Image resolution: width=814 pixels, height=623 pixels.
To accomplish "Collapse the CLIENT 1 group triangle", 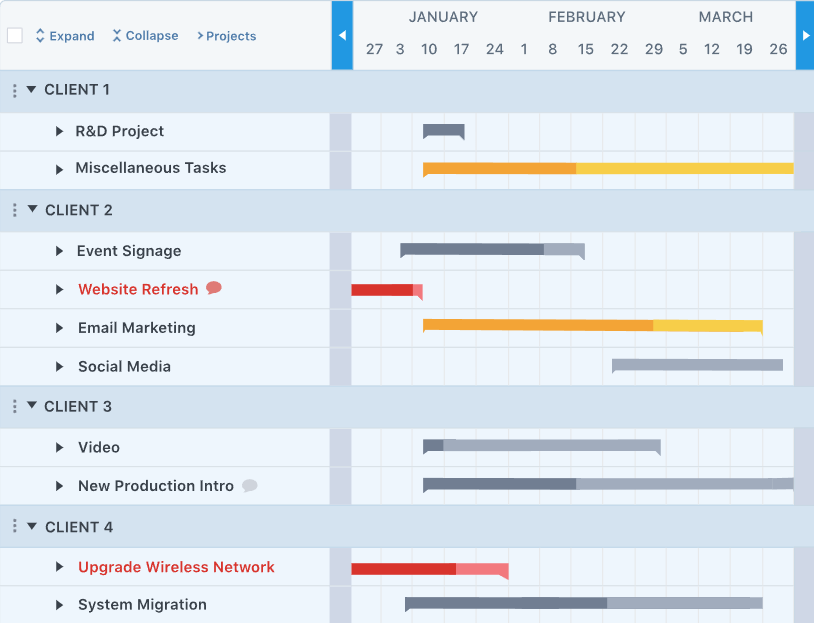I will pyautogui.click(x=31, y=89).
